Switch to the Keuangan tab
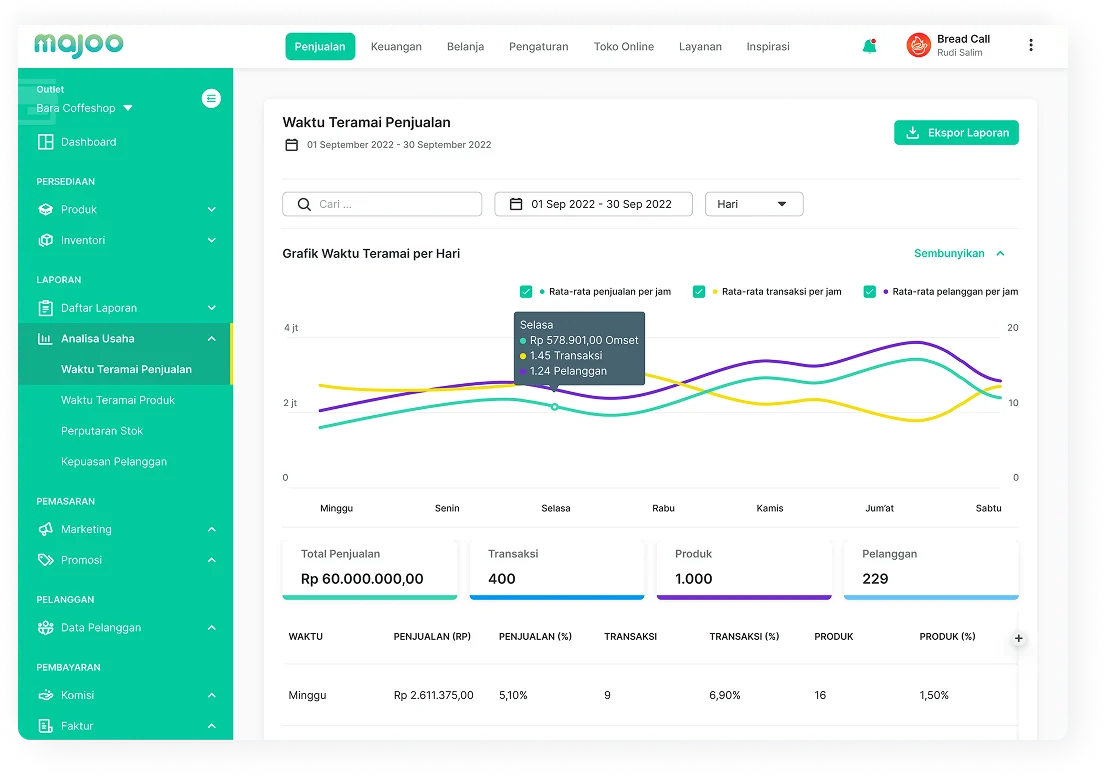Screen dimensions: 1110x782 coord(396,47)
